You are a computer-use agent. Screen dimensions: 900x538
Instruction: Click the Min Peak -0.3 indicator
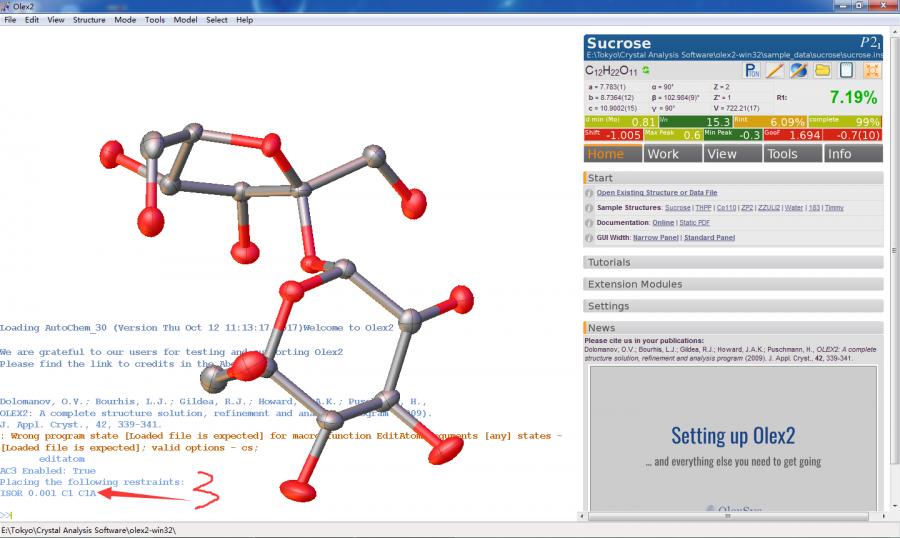[x=732, y=135]
